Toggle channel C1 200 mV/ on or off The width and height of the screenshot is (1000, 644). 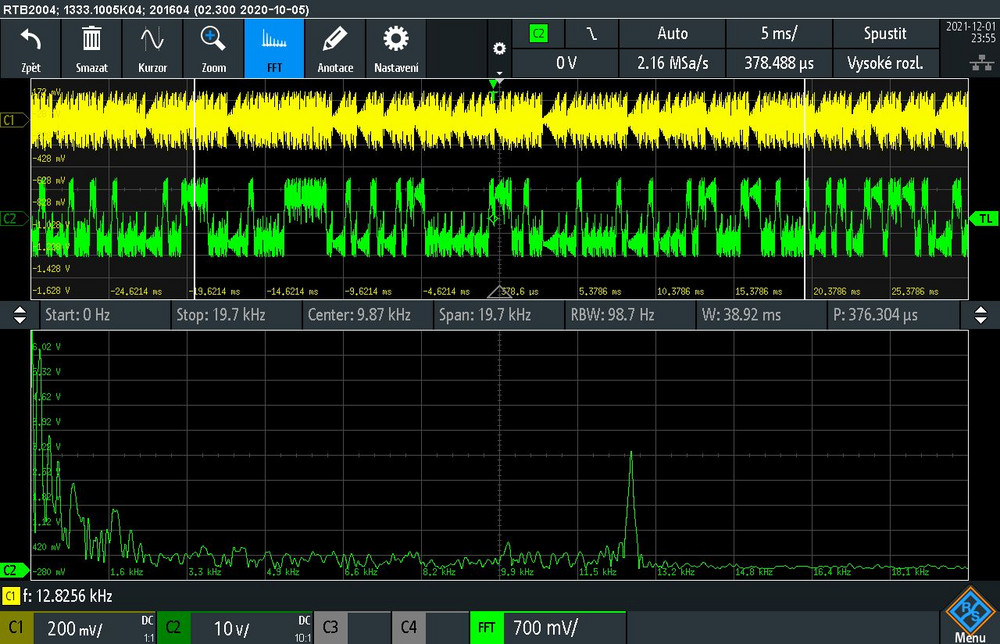coord(78,628)
